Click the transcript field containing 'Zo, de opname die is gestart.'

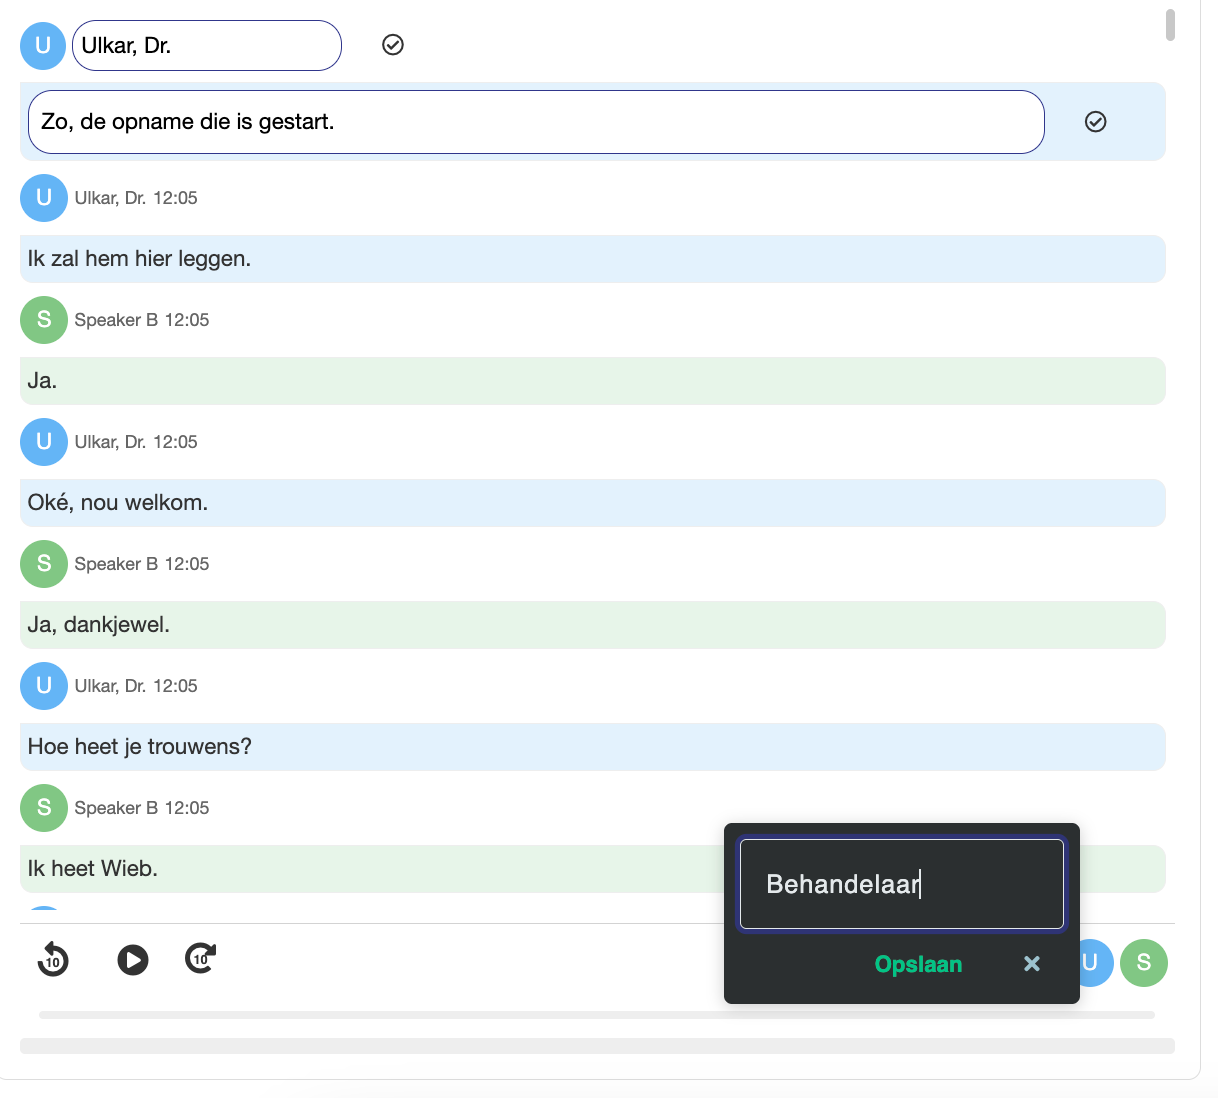(536, 121)
